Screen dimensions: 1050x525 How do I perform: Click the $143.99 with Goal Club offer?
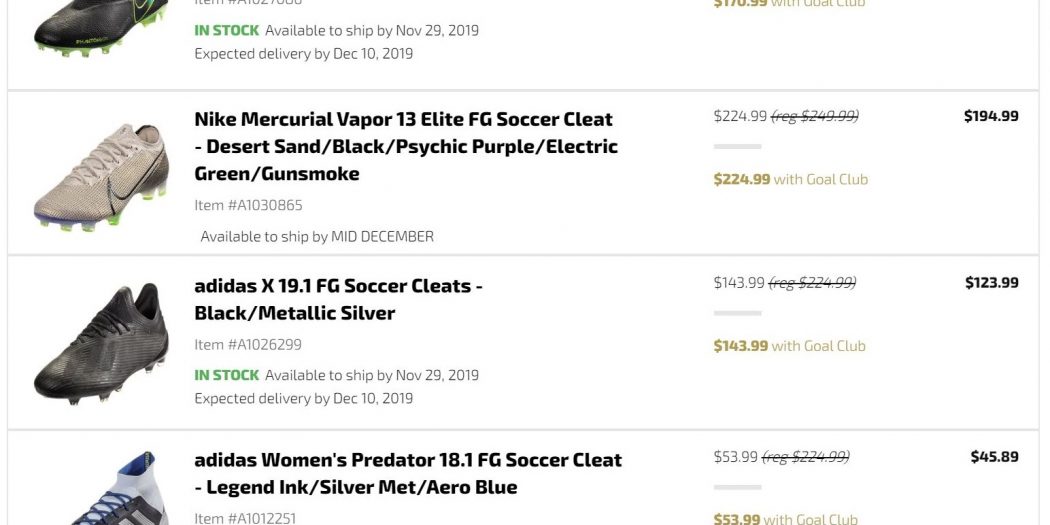[x=789, y=346]
